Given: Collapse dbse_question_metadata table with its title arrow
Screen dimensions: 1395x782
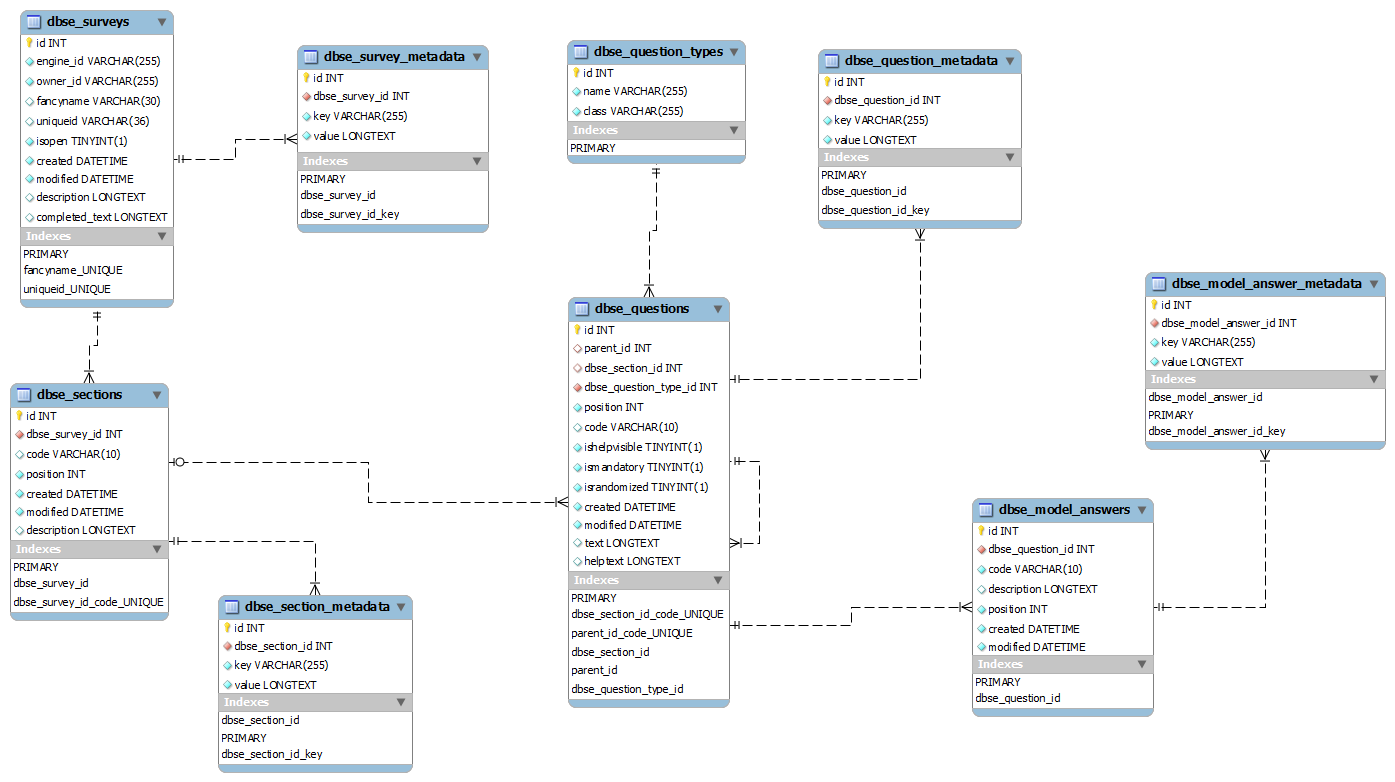Looking at the screenshot, I should 1010,61.
